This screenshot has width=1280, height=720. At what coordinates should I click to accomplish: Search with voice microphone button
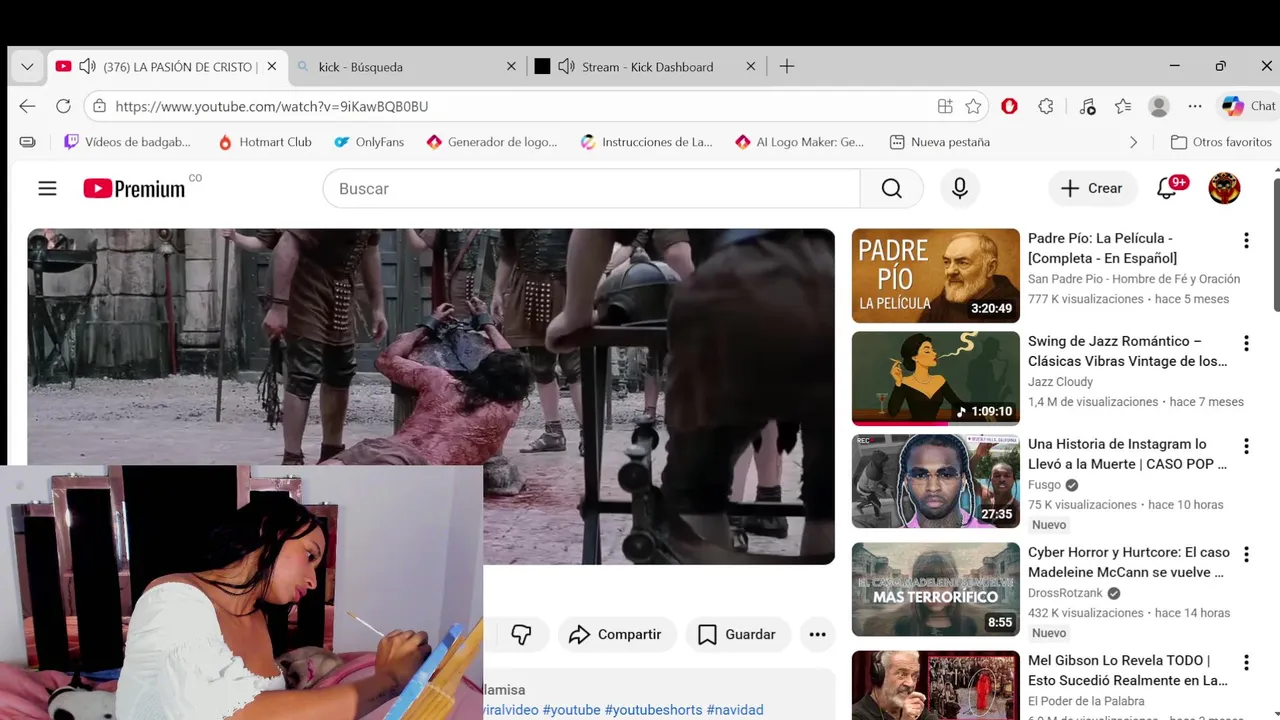(x=960, y=188)
